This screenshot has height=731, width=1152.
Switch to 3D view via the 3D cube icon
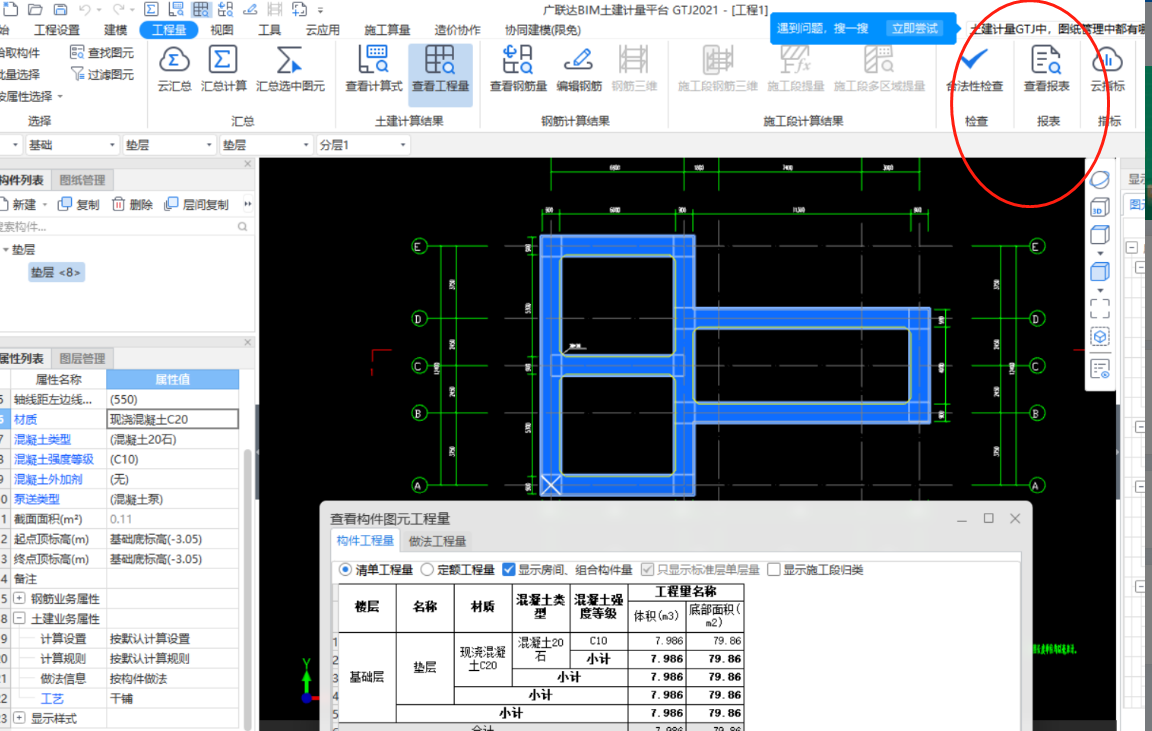pos(1099,208)
